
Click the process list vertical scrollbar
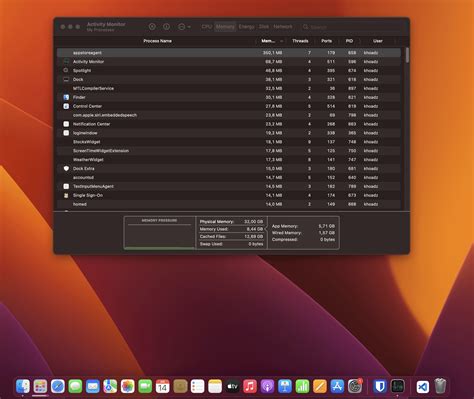[x=407, y=55]
